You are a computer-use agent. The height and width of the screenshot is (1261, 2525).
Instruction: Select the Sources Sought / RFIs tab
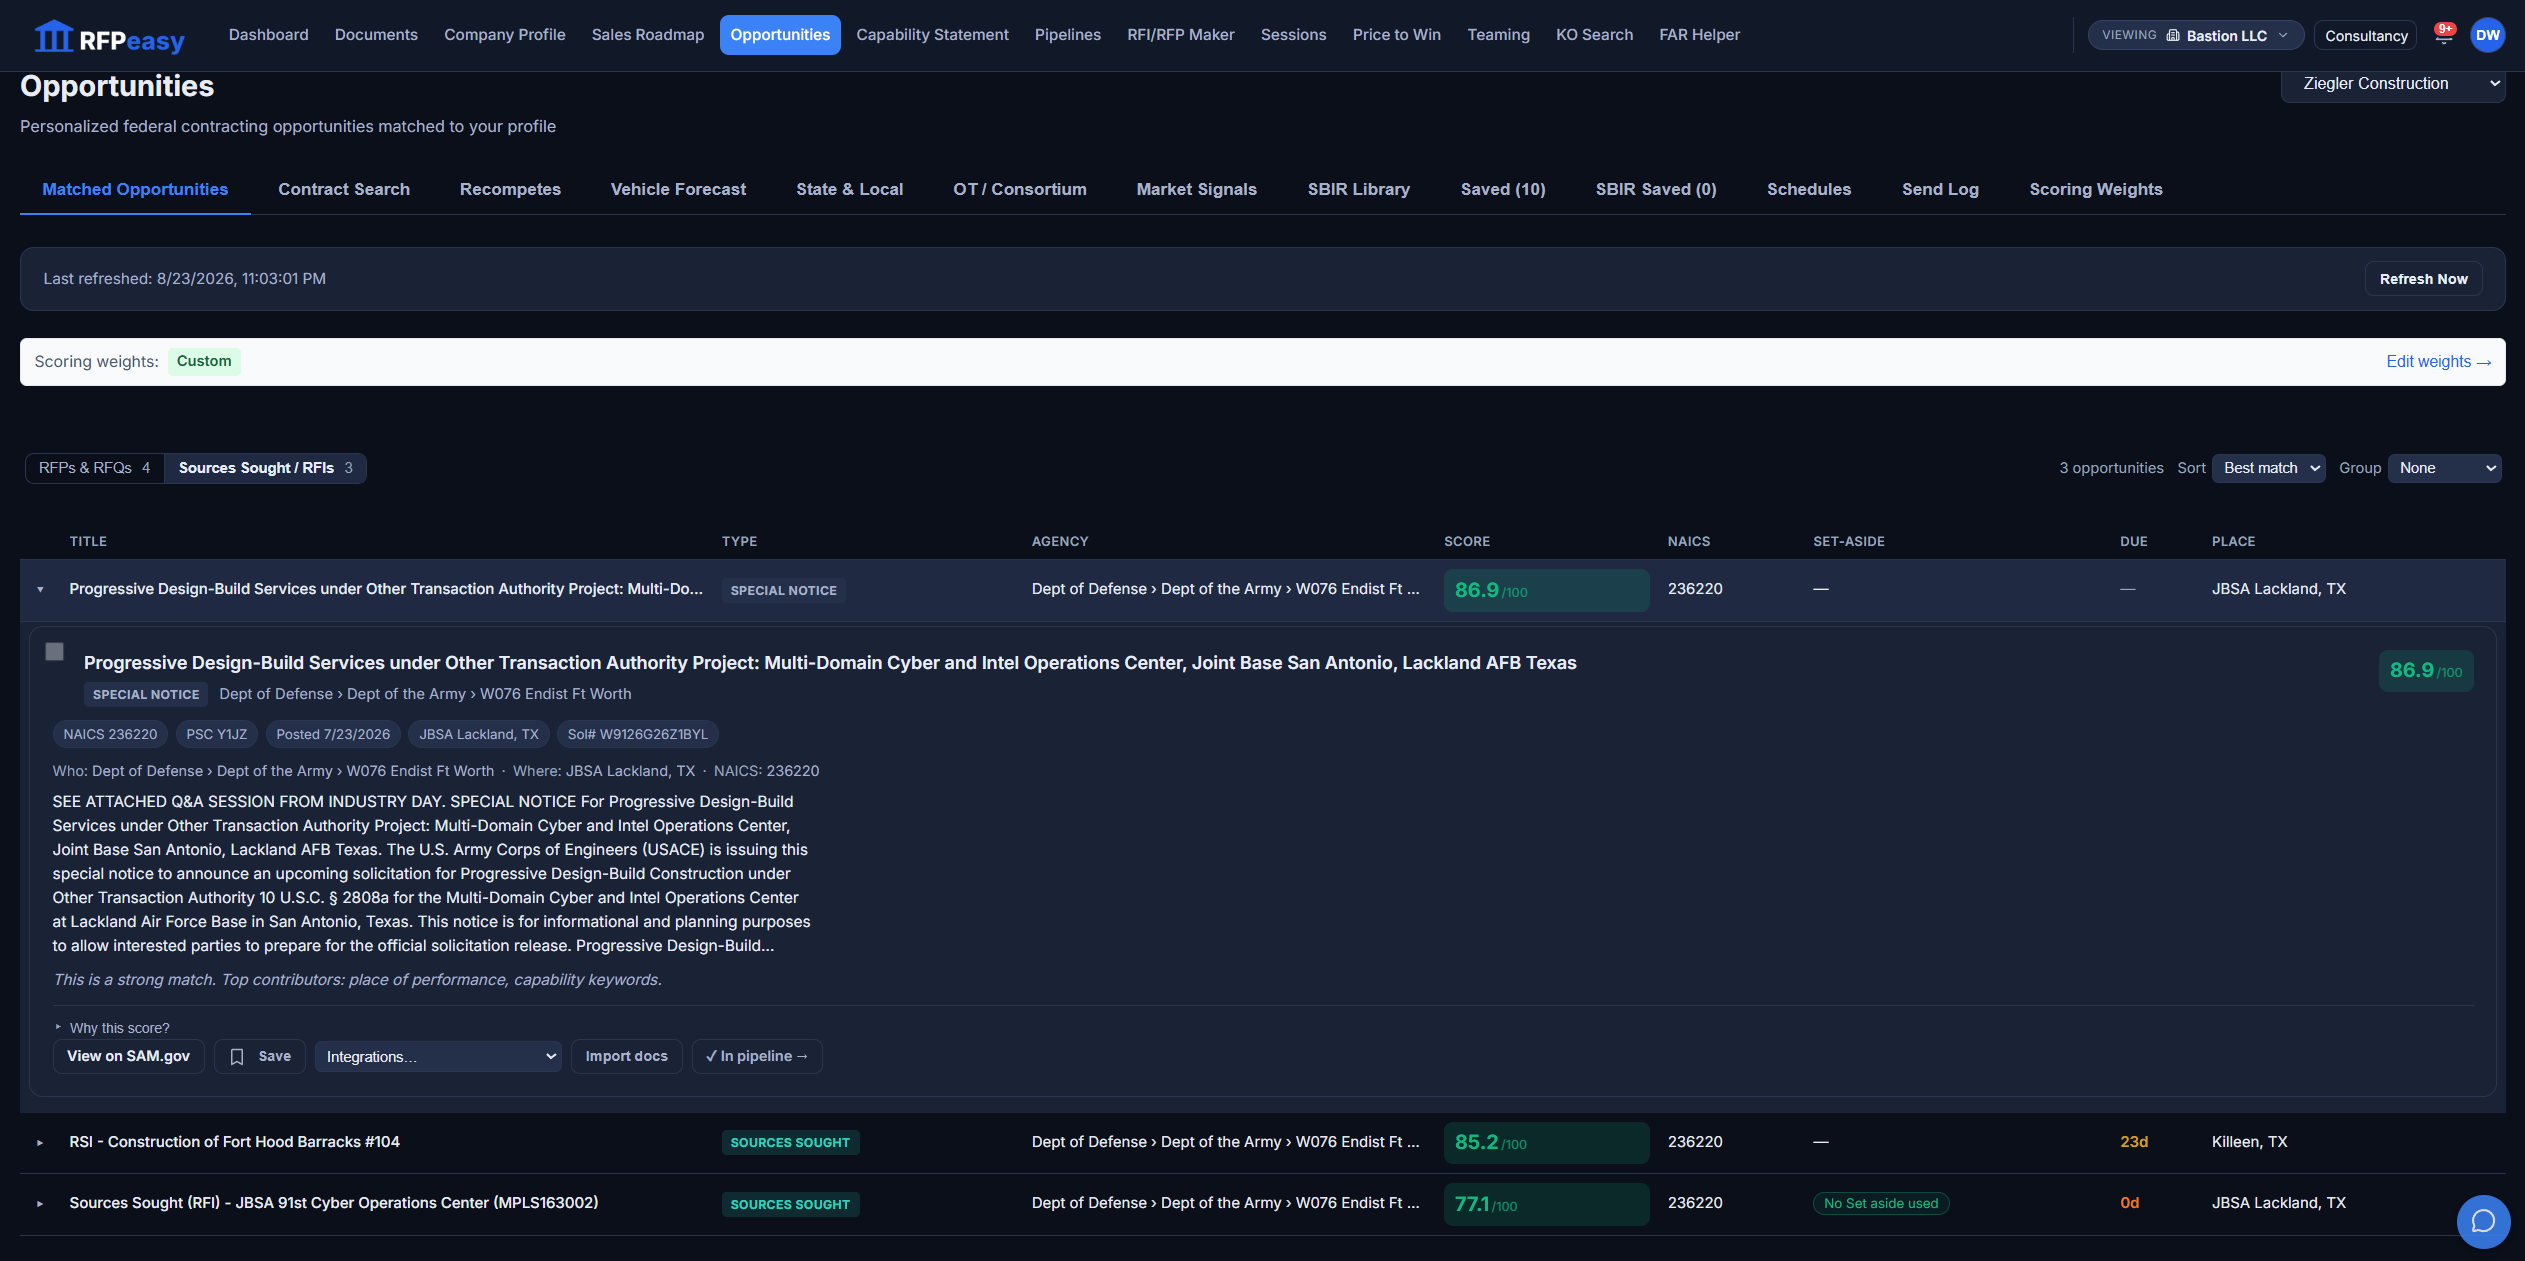[x=265, y=468]
